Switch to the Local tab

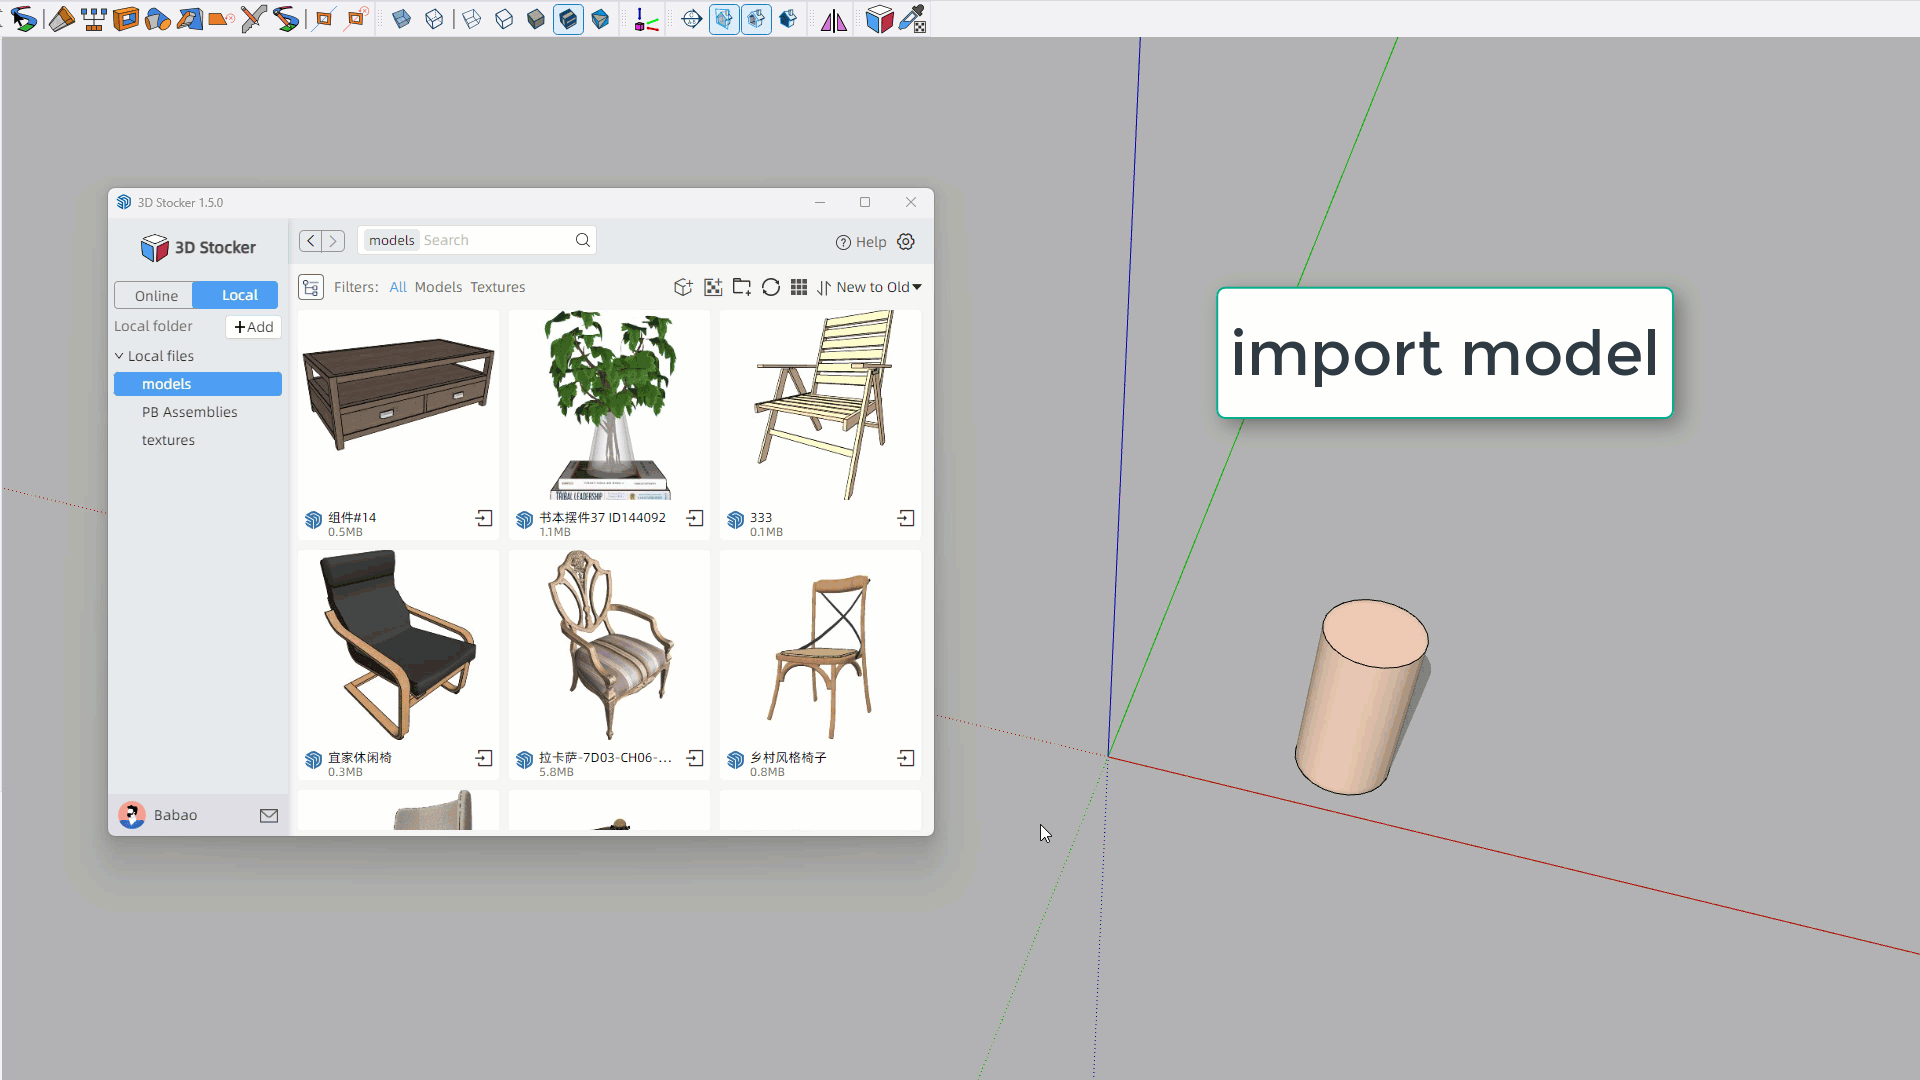[239, 295]
